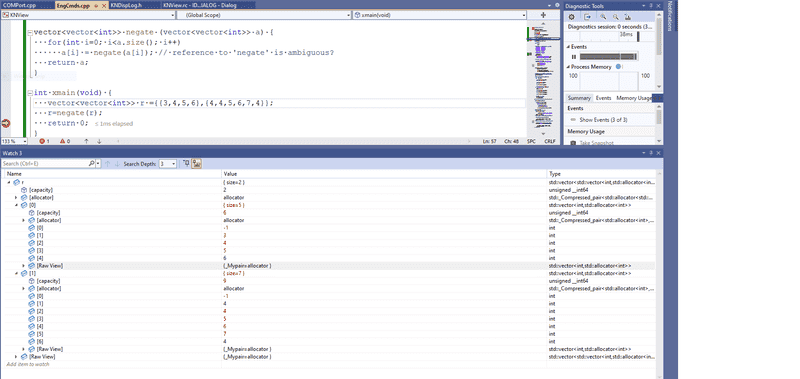Click the Show Events (3 of 3) link
Viewport: 800px width, 379px height.
(x=603, y=120)
